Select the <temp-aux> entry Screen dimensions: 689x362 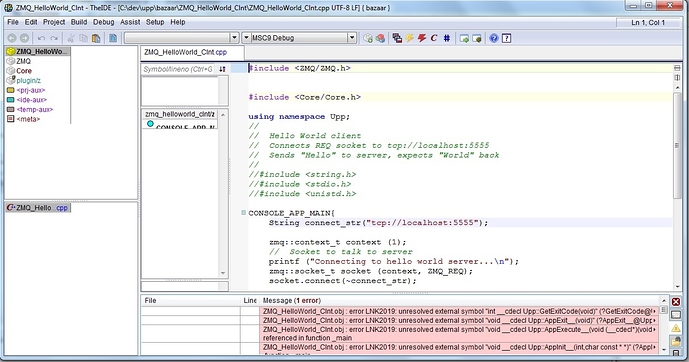pos(38,109)
